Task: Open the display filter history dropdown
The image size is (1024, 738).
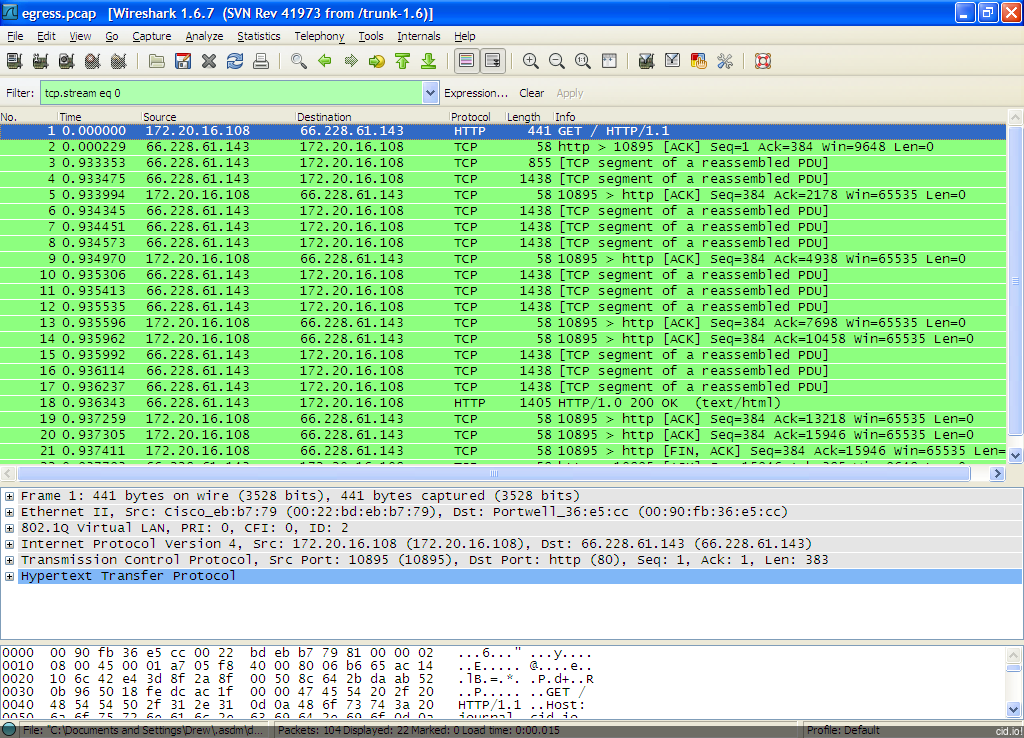Action: [430, 93]
